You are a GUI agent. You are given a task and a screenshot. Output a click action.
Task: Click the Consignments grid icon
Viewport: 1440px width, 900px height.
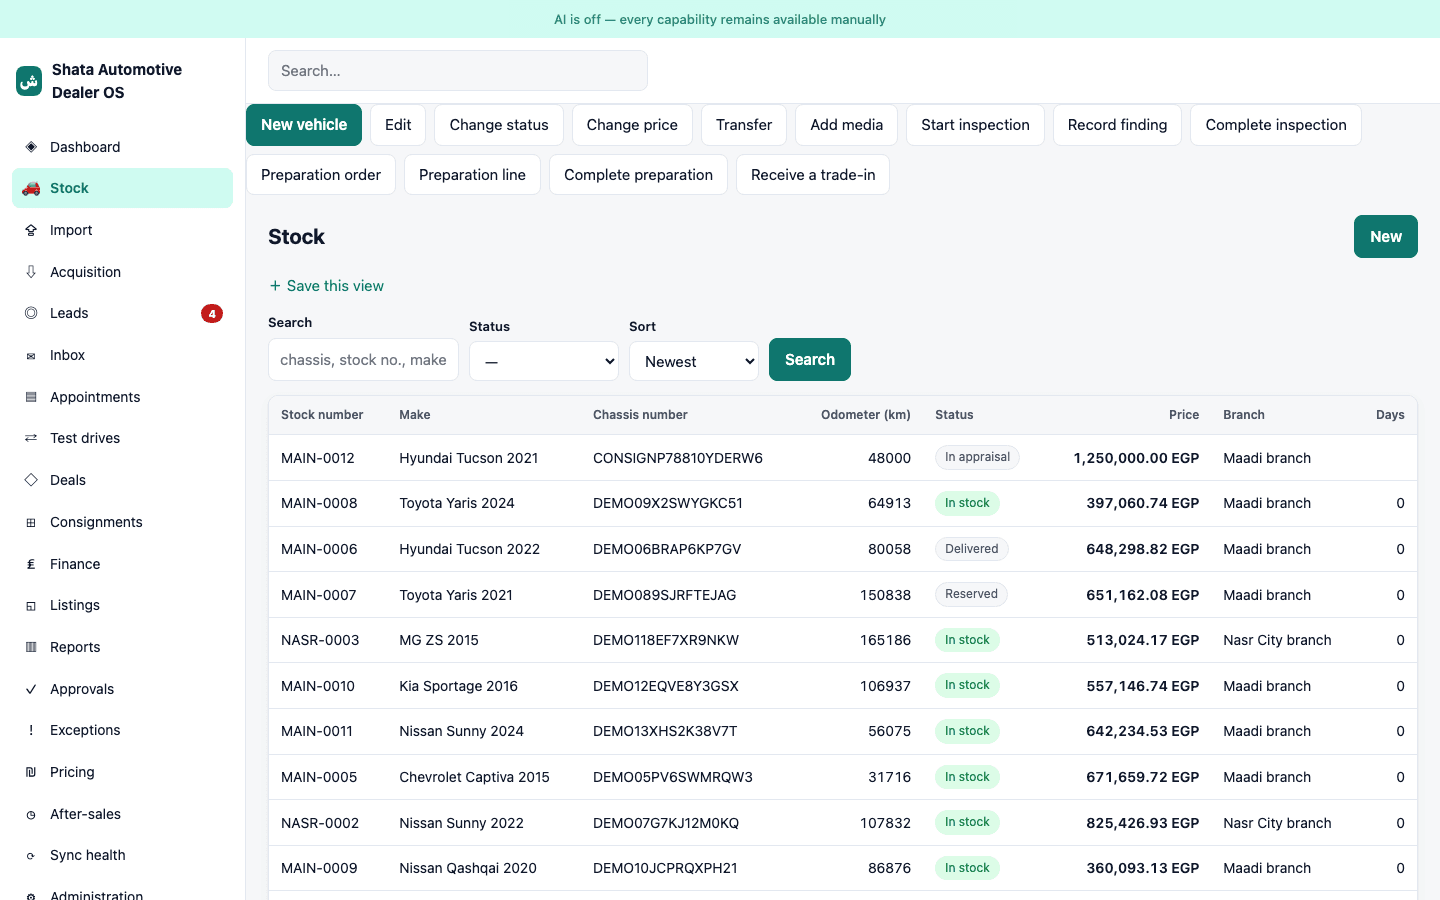coord(31,522)
